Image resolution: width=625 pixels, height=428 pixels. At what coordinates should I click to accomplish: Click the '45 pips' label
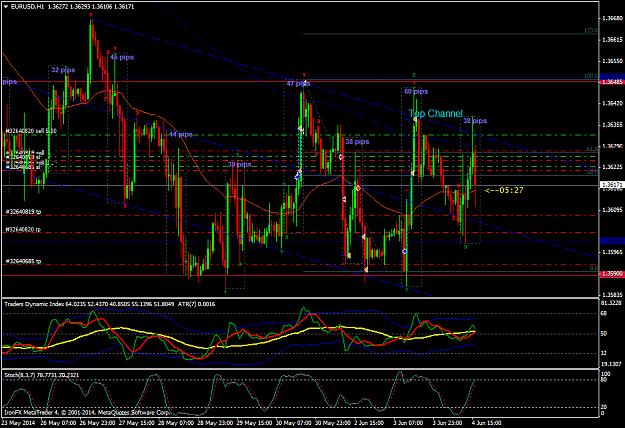[122, 57]
